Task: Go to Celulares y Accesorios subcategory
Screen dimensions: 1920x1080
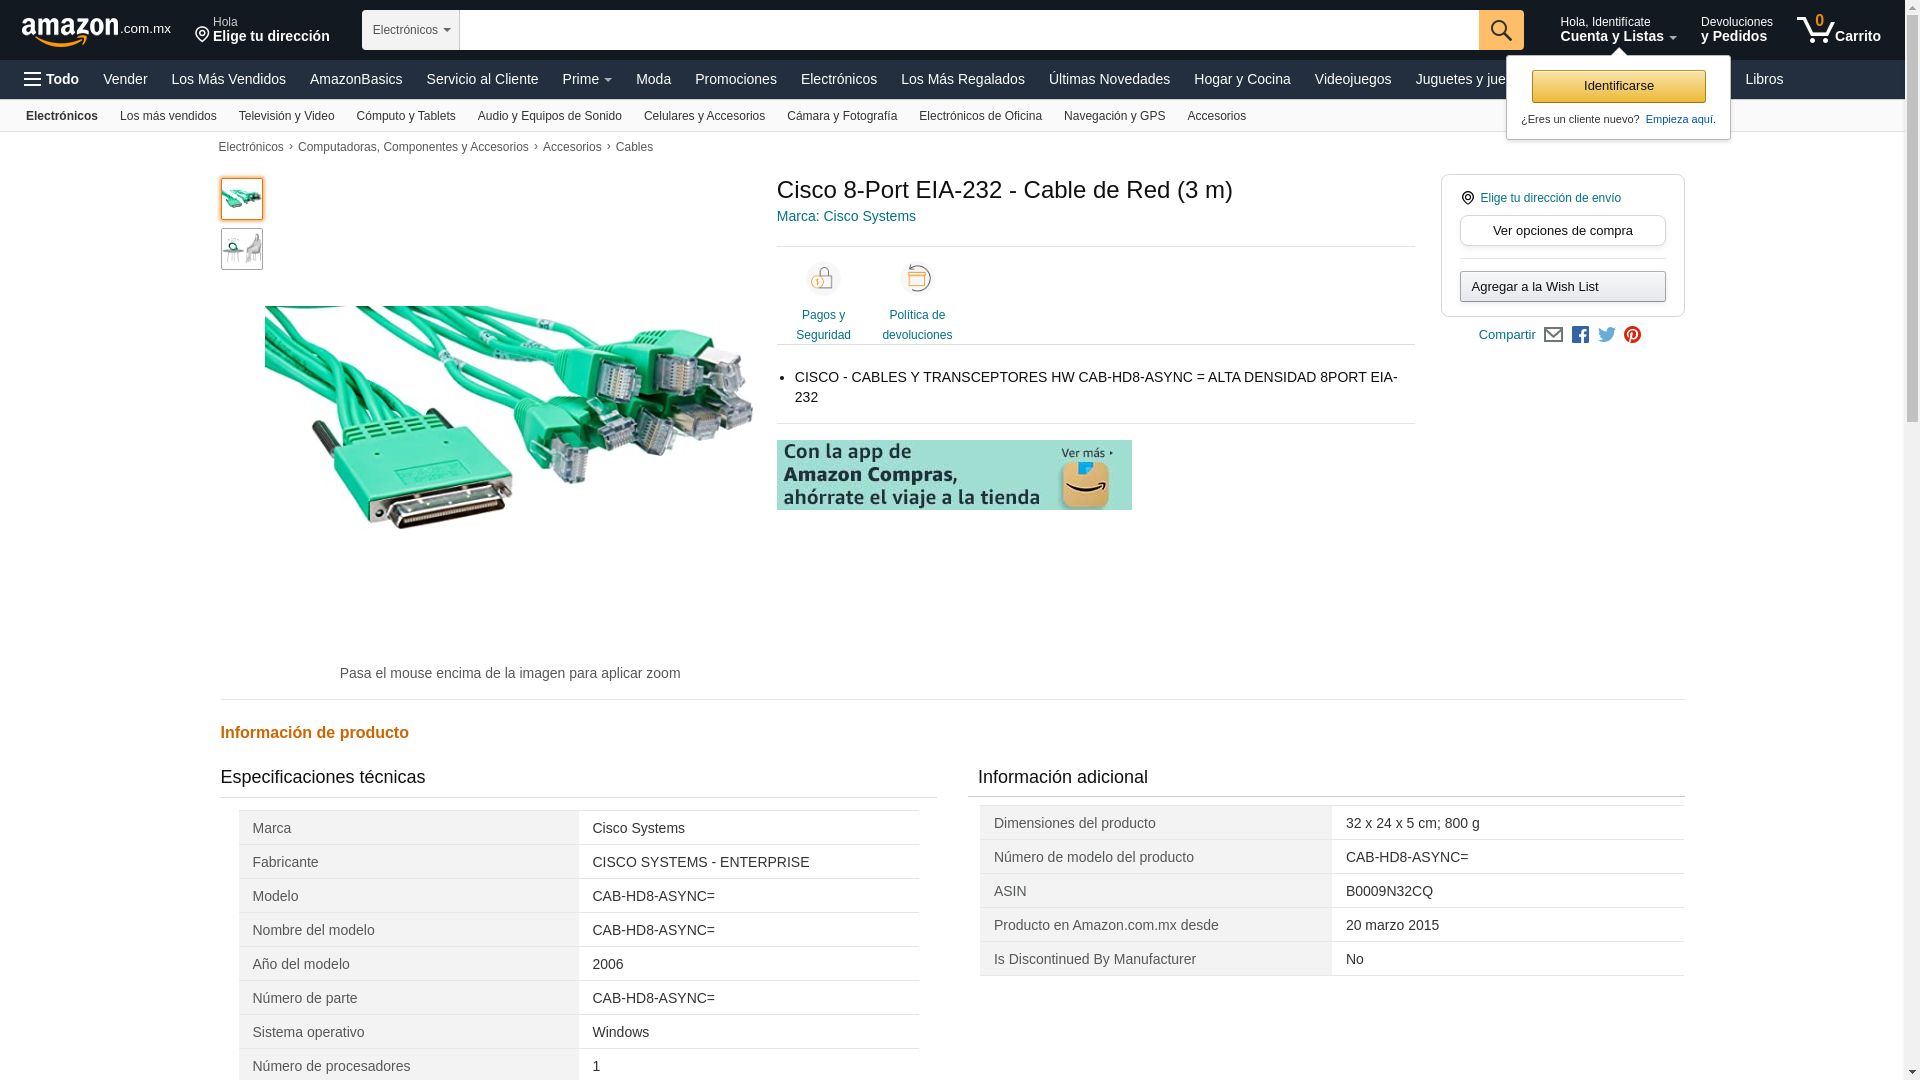Action: click(x=704, y=116)
